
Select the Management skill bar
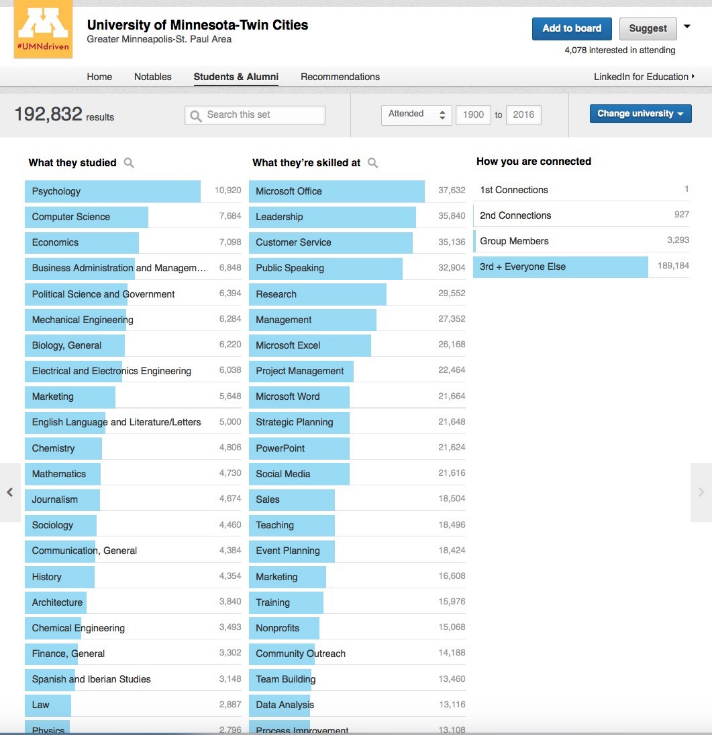[357, 320]
